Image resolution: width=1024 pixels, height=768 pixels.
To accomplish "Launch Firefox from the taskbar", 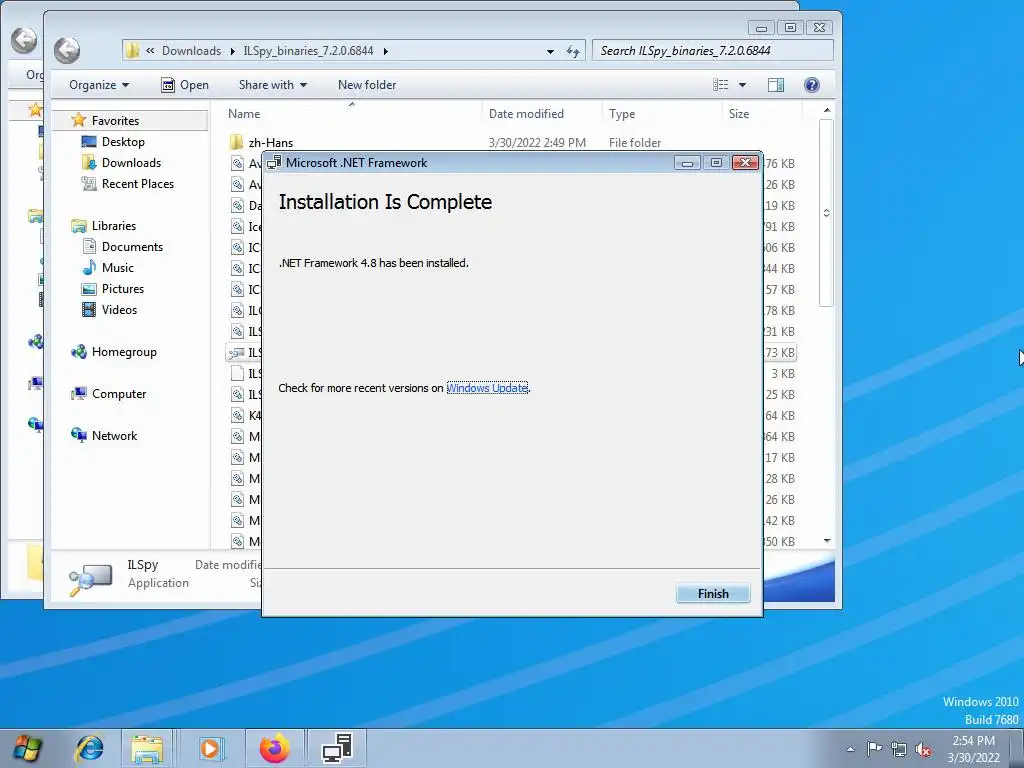I will [x=274, y=748].
